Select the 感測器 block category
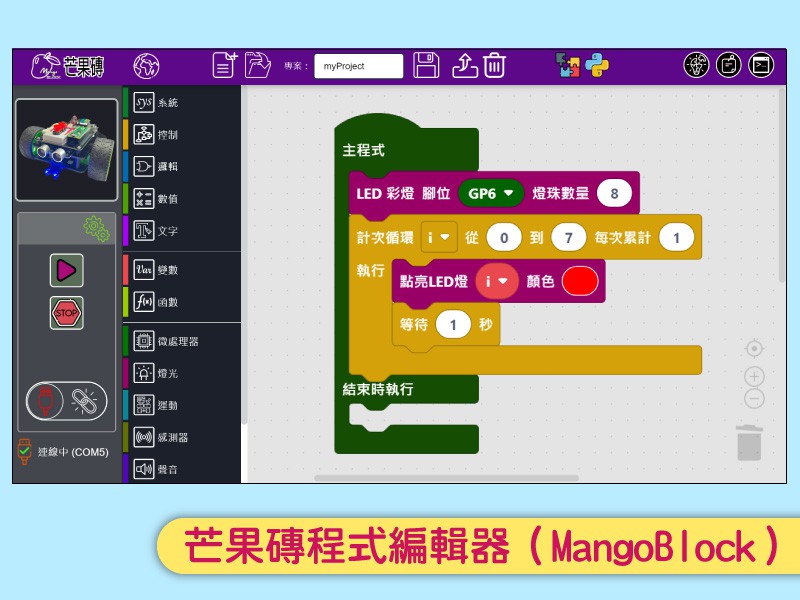Screen dimensions: 800x600 click(173, 437)
